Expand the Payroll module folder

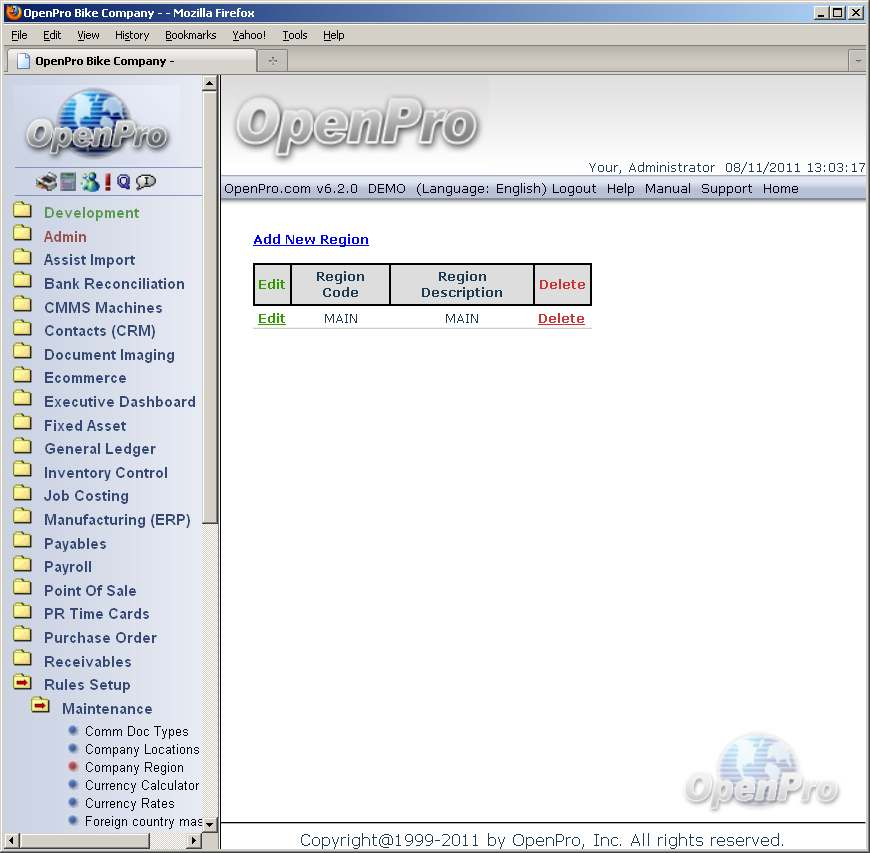coord(22,566)
